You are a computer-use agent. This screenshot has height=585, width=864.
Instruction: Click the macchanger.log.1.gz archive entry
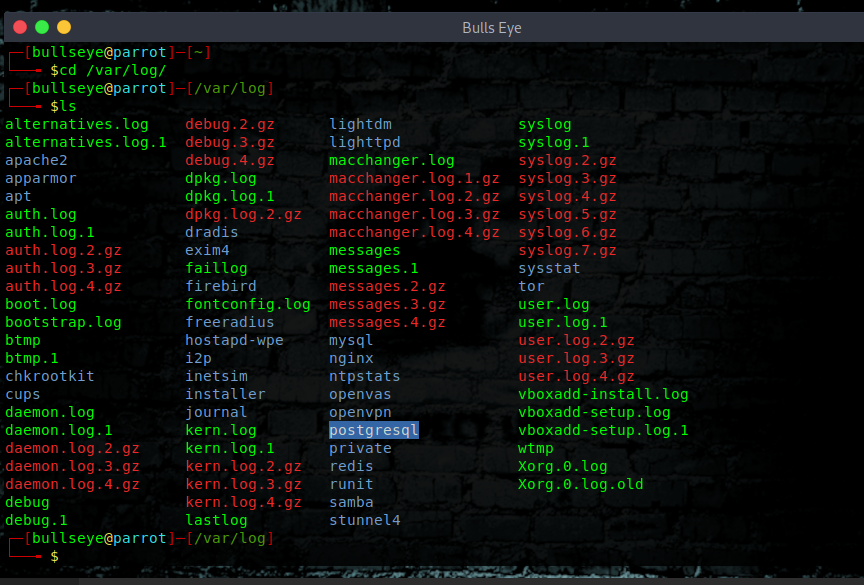[414, 178]
